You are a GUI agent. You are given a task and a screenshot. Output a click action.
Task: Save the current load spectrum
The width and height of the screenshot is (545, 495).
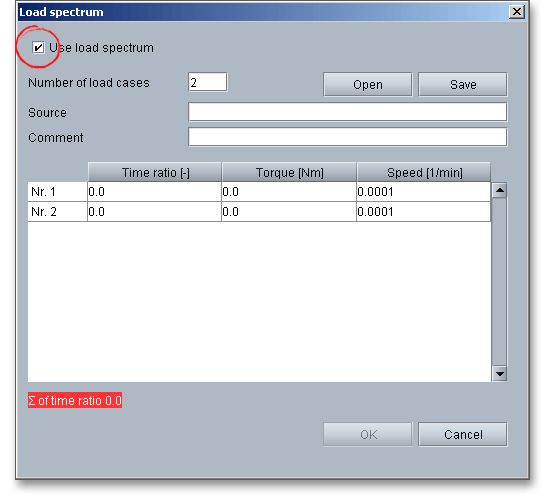click(463, 84)
